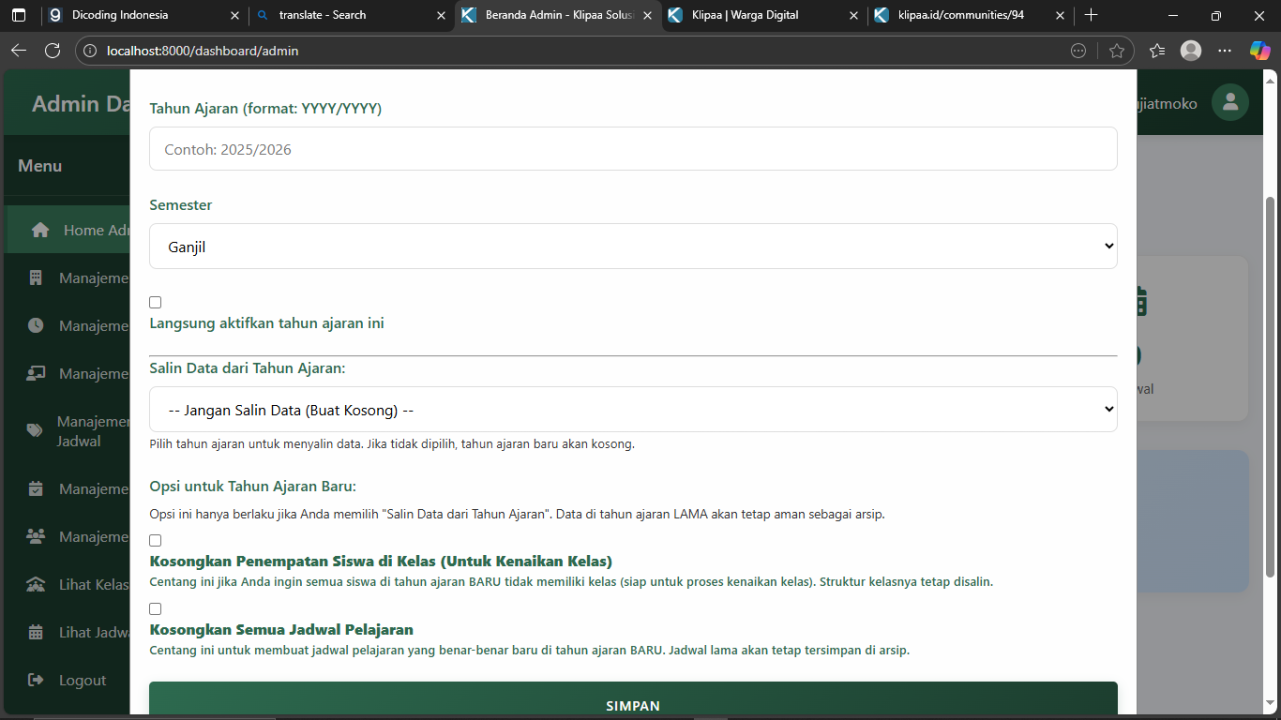This screenshot has width=1281, height=720.
Task: Check Kosongkan Penempatan Siswa di Kelas
Action: pyautogui.click(x=155, y=540)
